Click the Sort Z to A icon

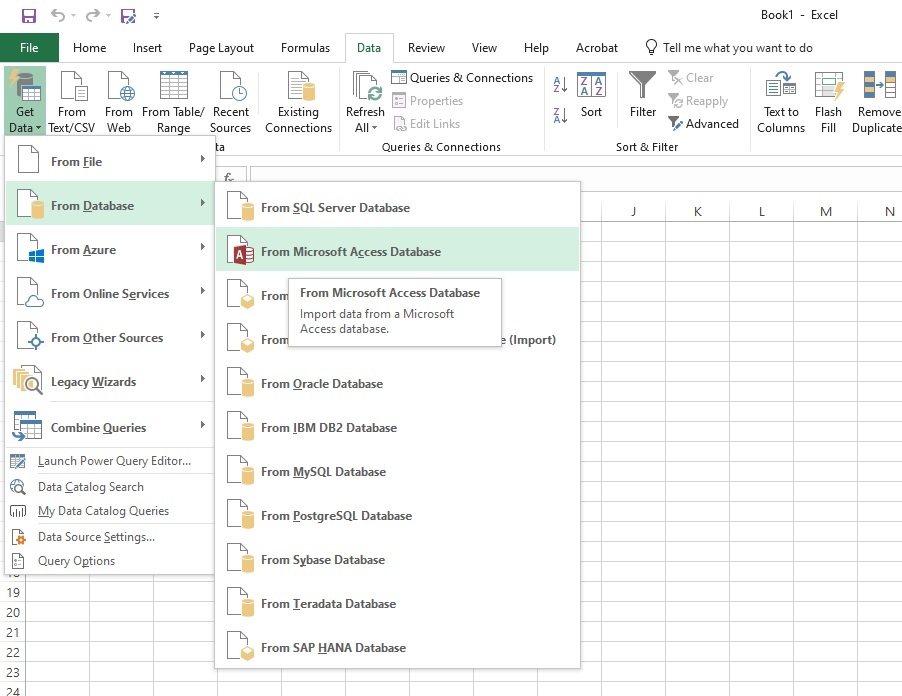pos(560,115)
